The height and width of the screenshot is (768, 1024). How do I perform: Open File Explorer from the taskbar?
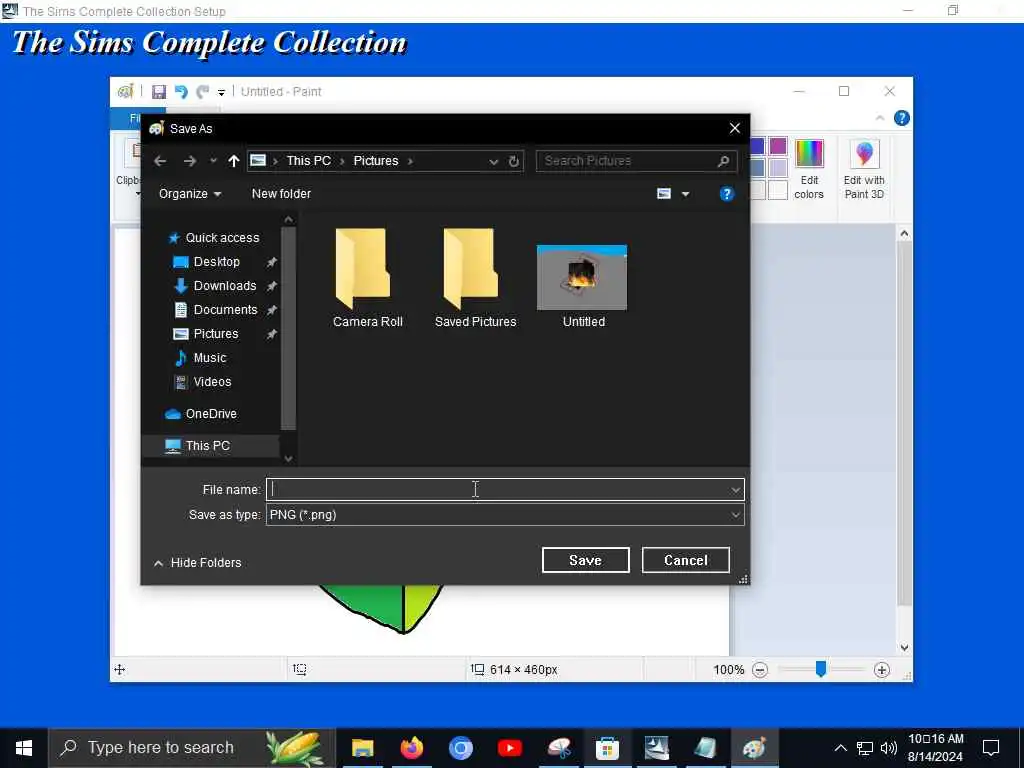pos(362,748)
